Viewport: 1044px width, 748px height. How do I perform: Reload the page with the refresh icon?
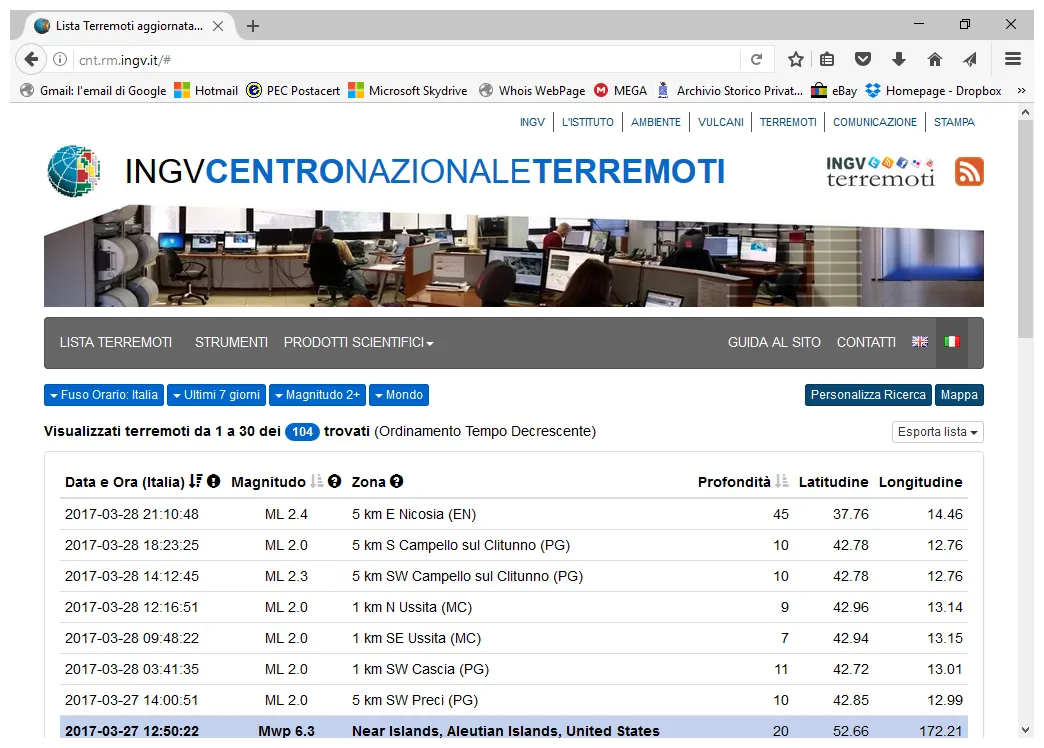758,60
